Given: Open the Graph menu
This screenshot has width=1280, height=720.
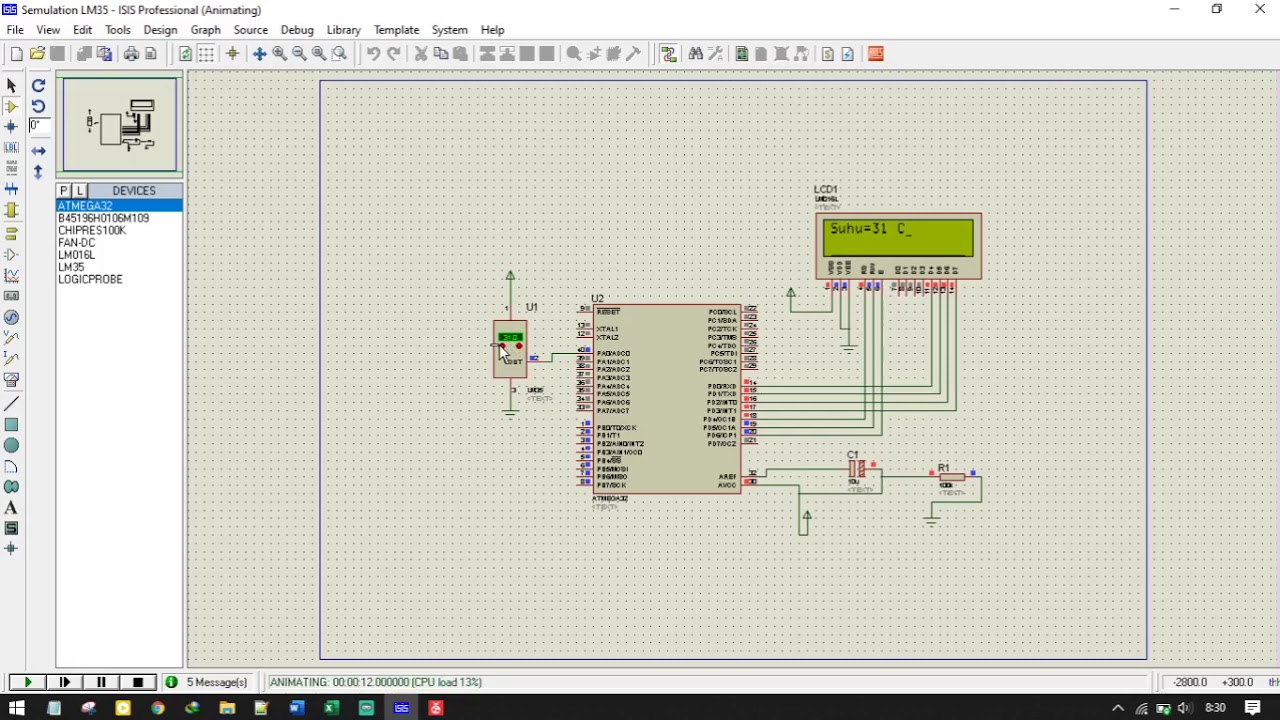Looking at the screenshot, I should [x=205, y=30].
